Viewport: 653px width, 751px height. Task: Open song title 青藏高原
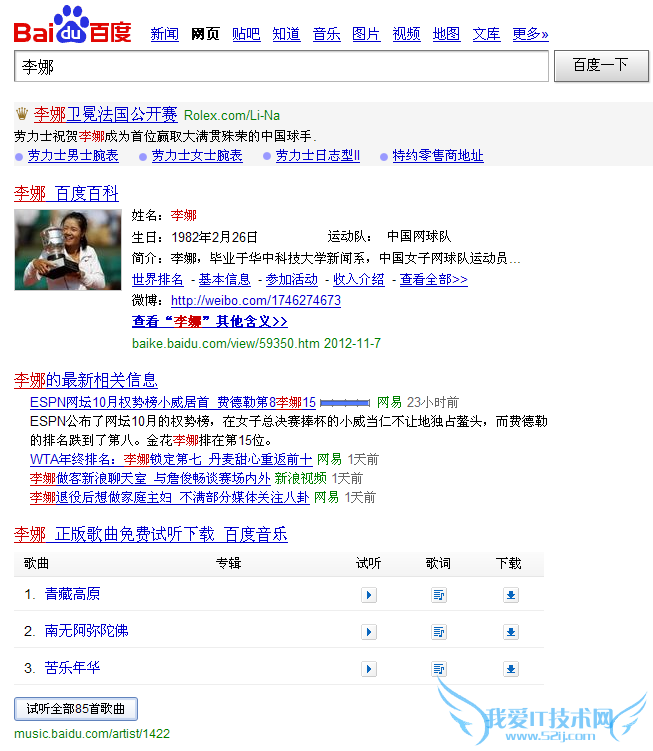coord(72,594)
